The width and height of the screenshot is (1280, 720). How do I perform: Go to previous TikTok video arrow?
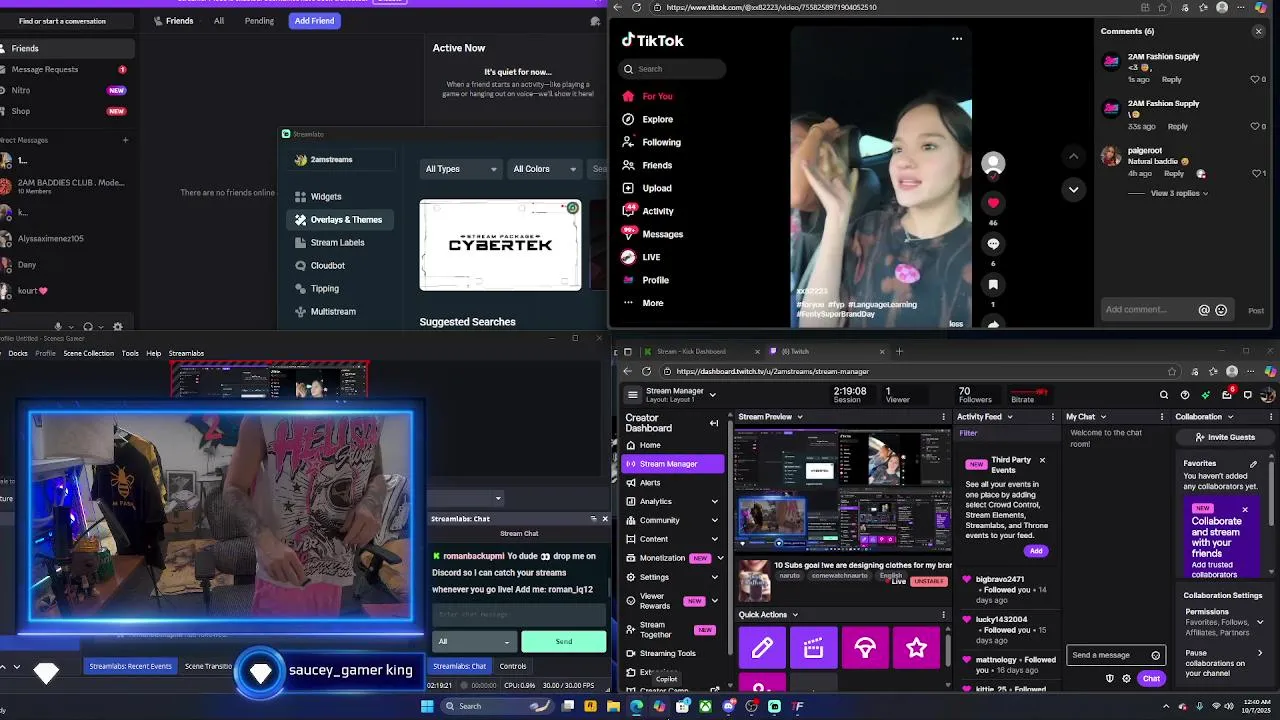(x=1073, y=156)
